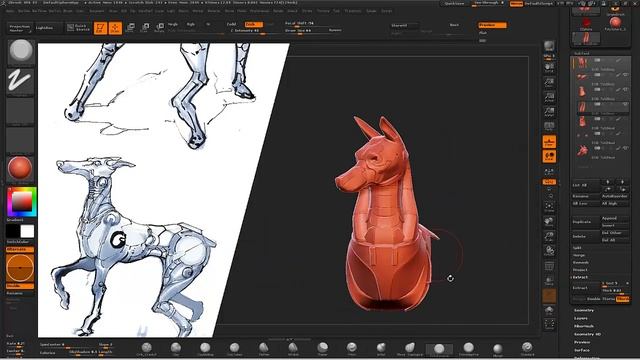Image resolution: width=640 pixels, height=360 pixels.
Task: Activate Edit mode button
Action: pos(100,28)
